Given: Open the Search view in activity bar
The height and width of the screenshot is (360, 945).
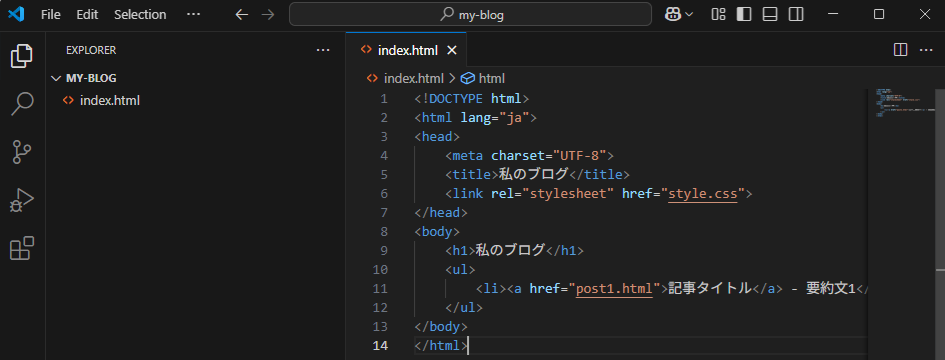Looking at the screenshot, I should click(22, 104).
